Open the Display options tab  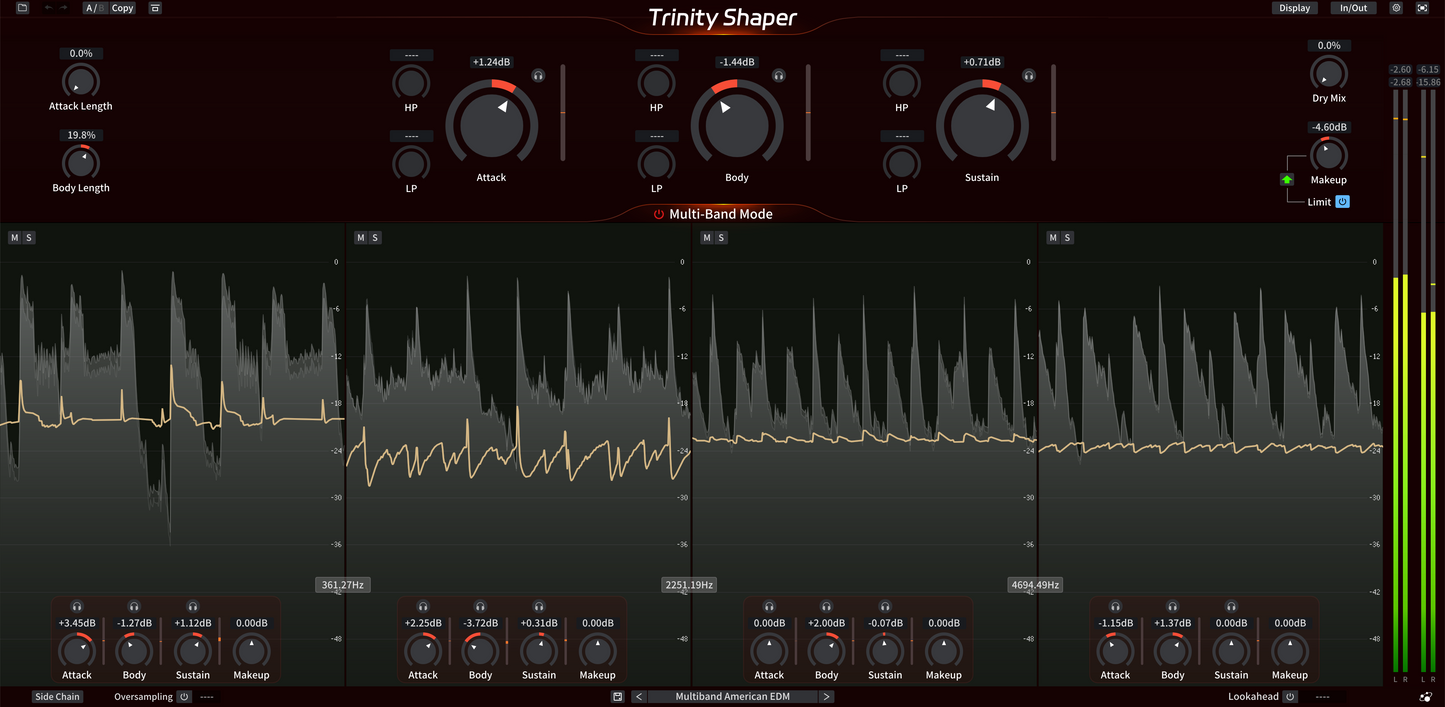click(x=1294, y=7)
